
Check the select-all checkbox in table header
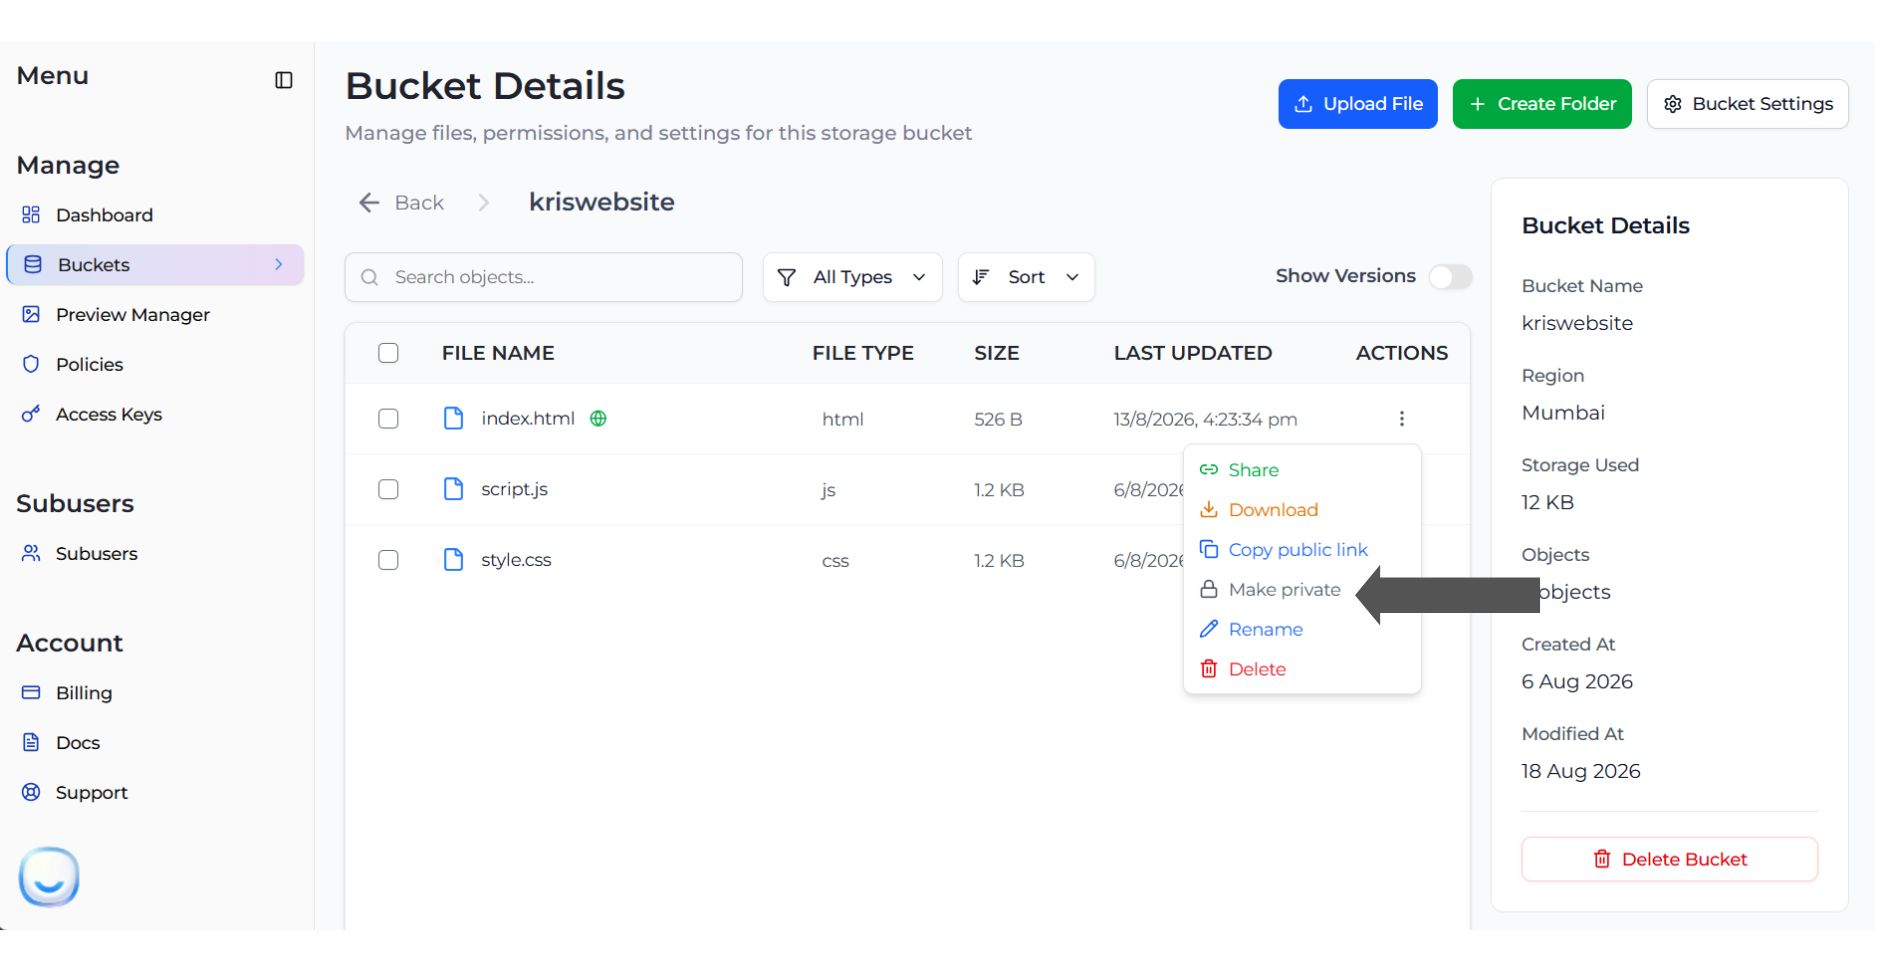388,353
